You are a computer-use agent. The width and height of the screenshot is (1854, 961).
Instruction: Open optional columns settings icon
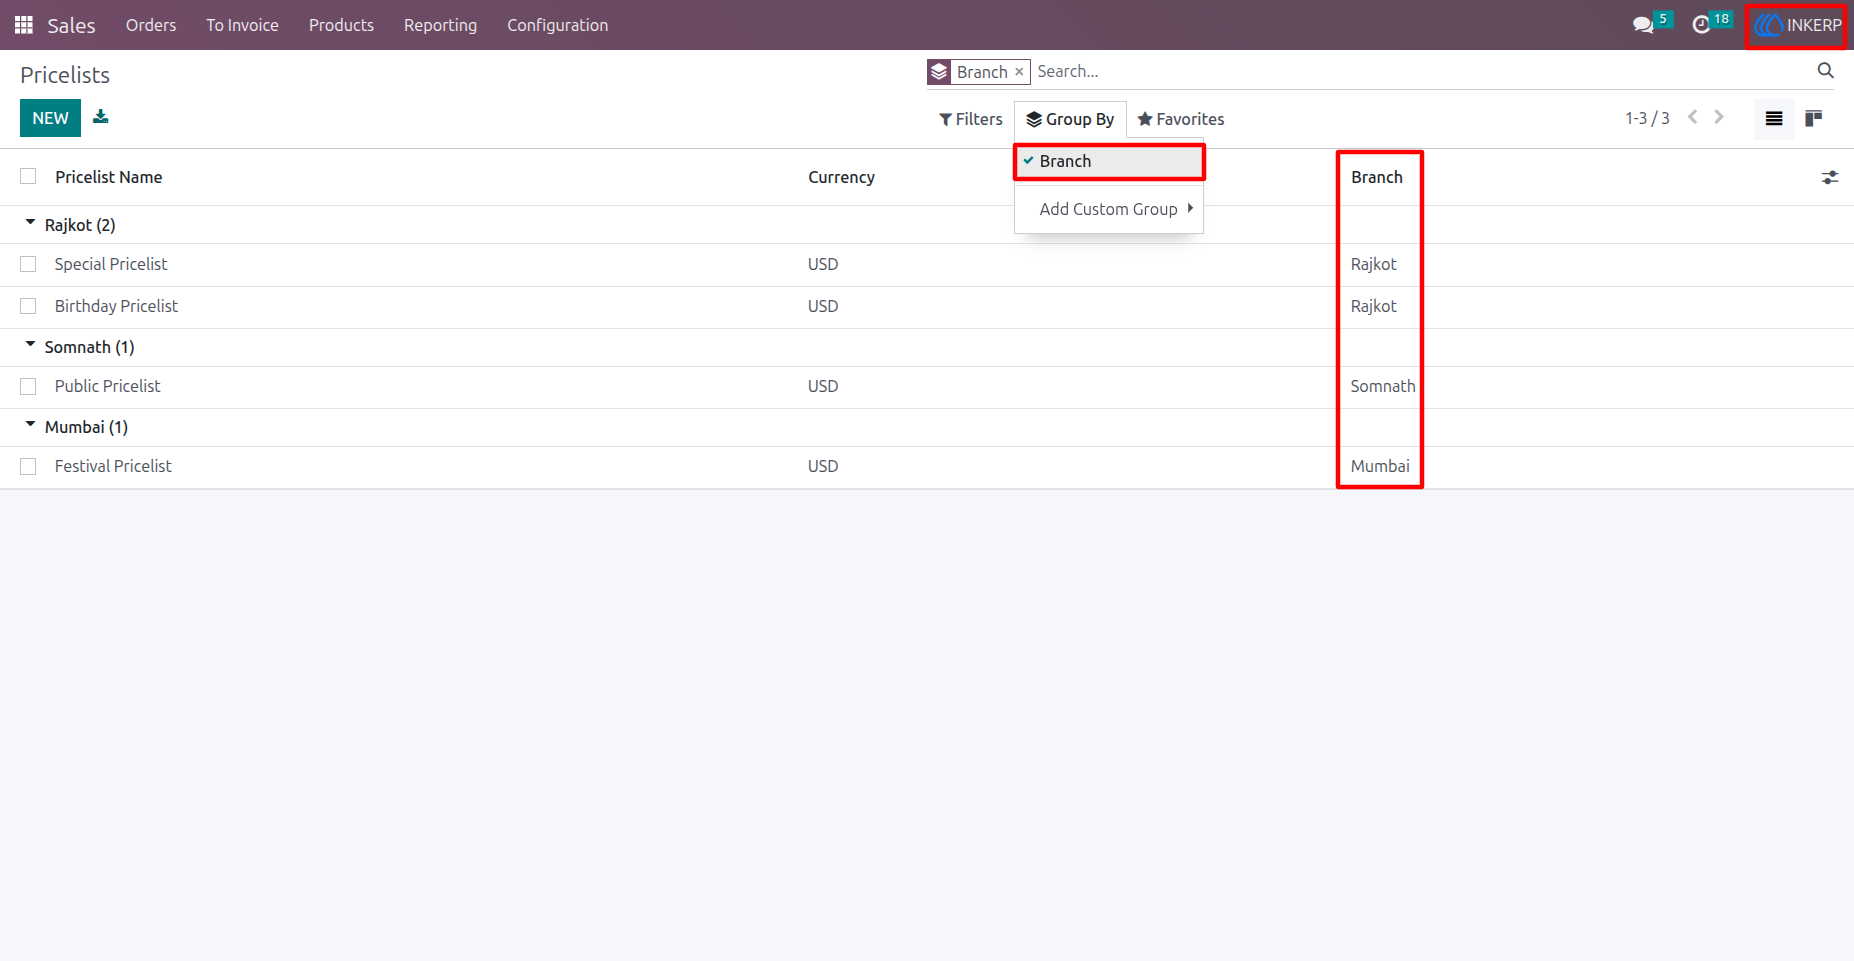click(x=1830, y=177)
